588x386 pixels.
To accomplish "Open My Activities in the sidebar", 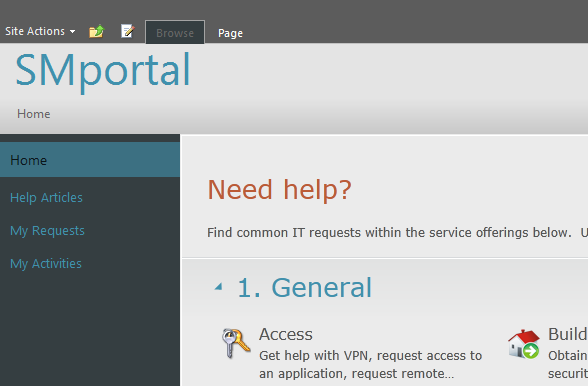I will [x=46, y=263].
